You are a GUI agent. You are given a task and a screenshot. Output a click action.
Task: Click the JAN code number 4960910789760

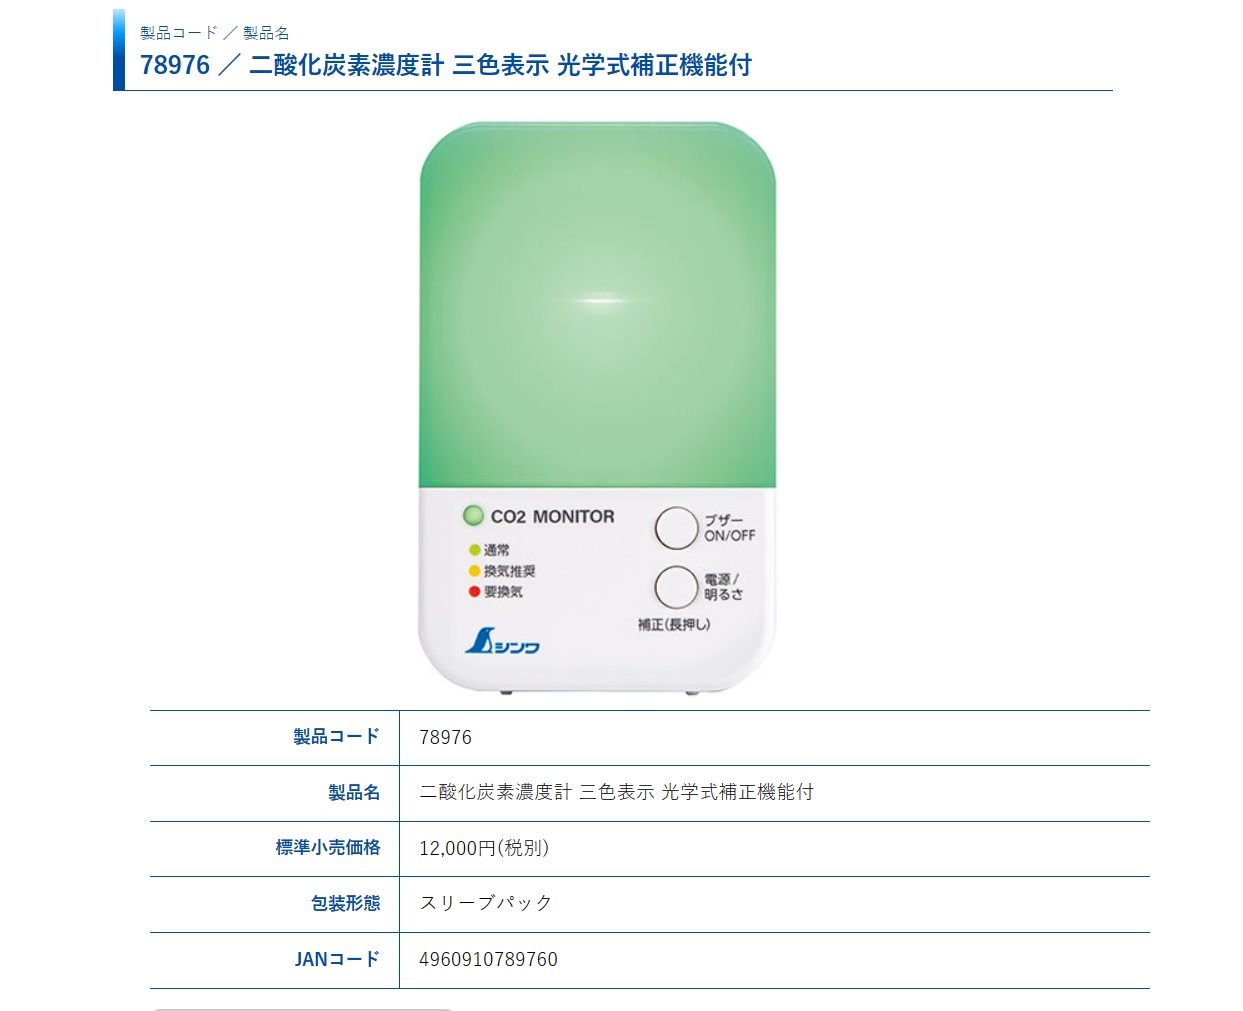point(488,959)
